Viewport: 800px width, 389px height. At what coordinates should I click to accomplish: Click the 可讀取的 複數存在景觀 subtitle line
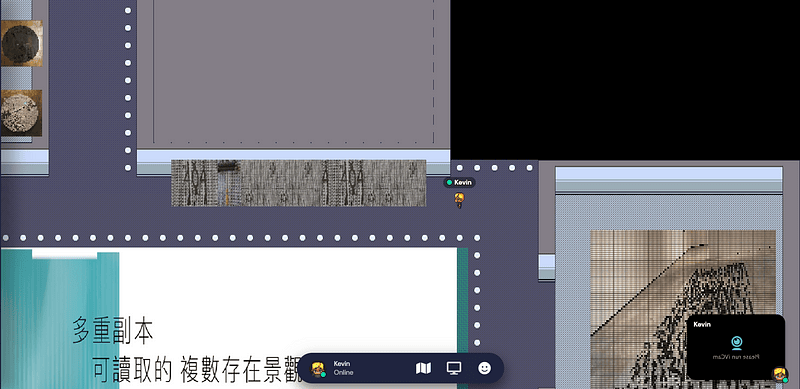coord(197,371)
